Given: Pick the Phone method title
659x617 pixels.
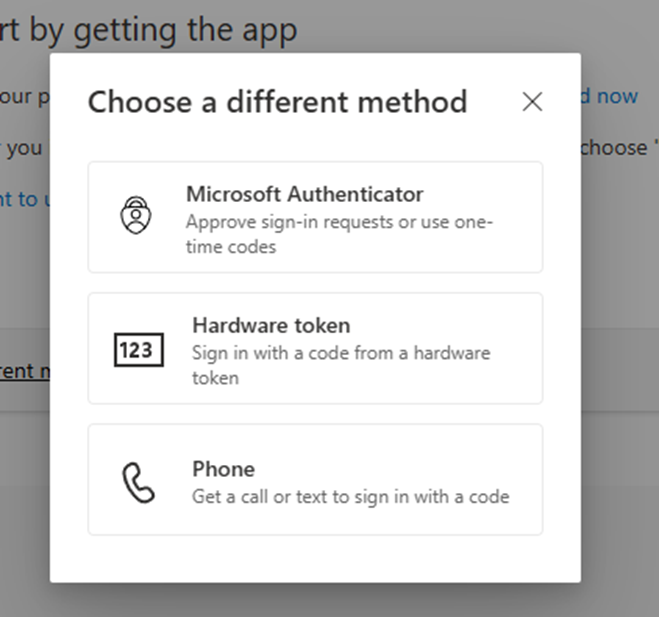Looking at the screenshot, I should 223,468.
